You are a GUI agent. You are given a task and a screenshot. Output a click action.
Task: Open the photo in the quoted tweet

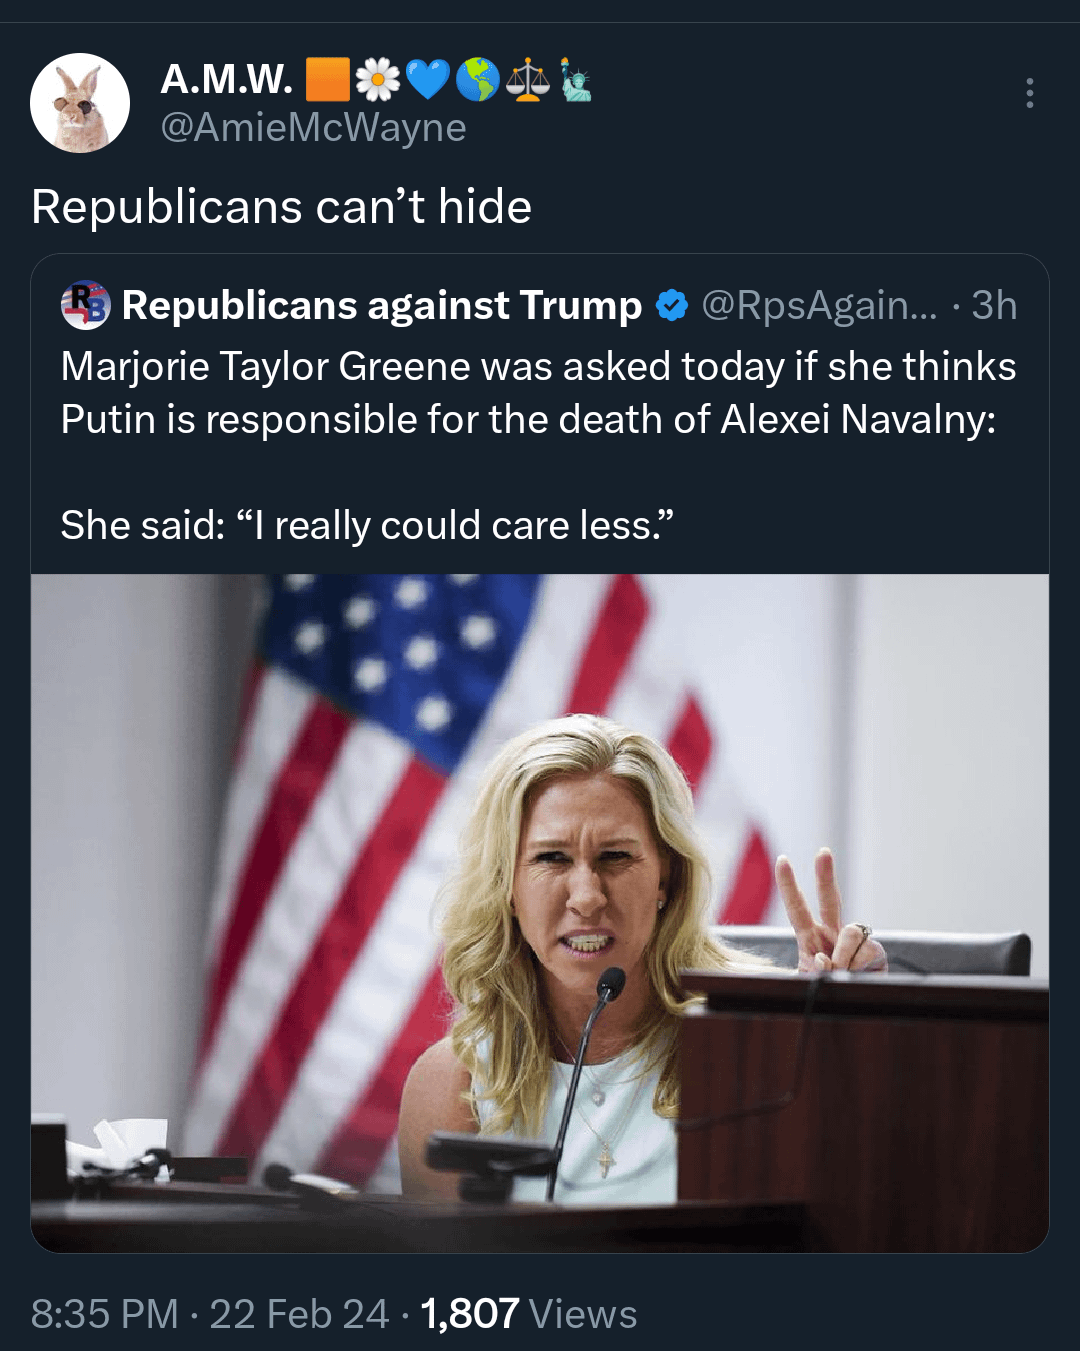tap(540, 912)
